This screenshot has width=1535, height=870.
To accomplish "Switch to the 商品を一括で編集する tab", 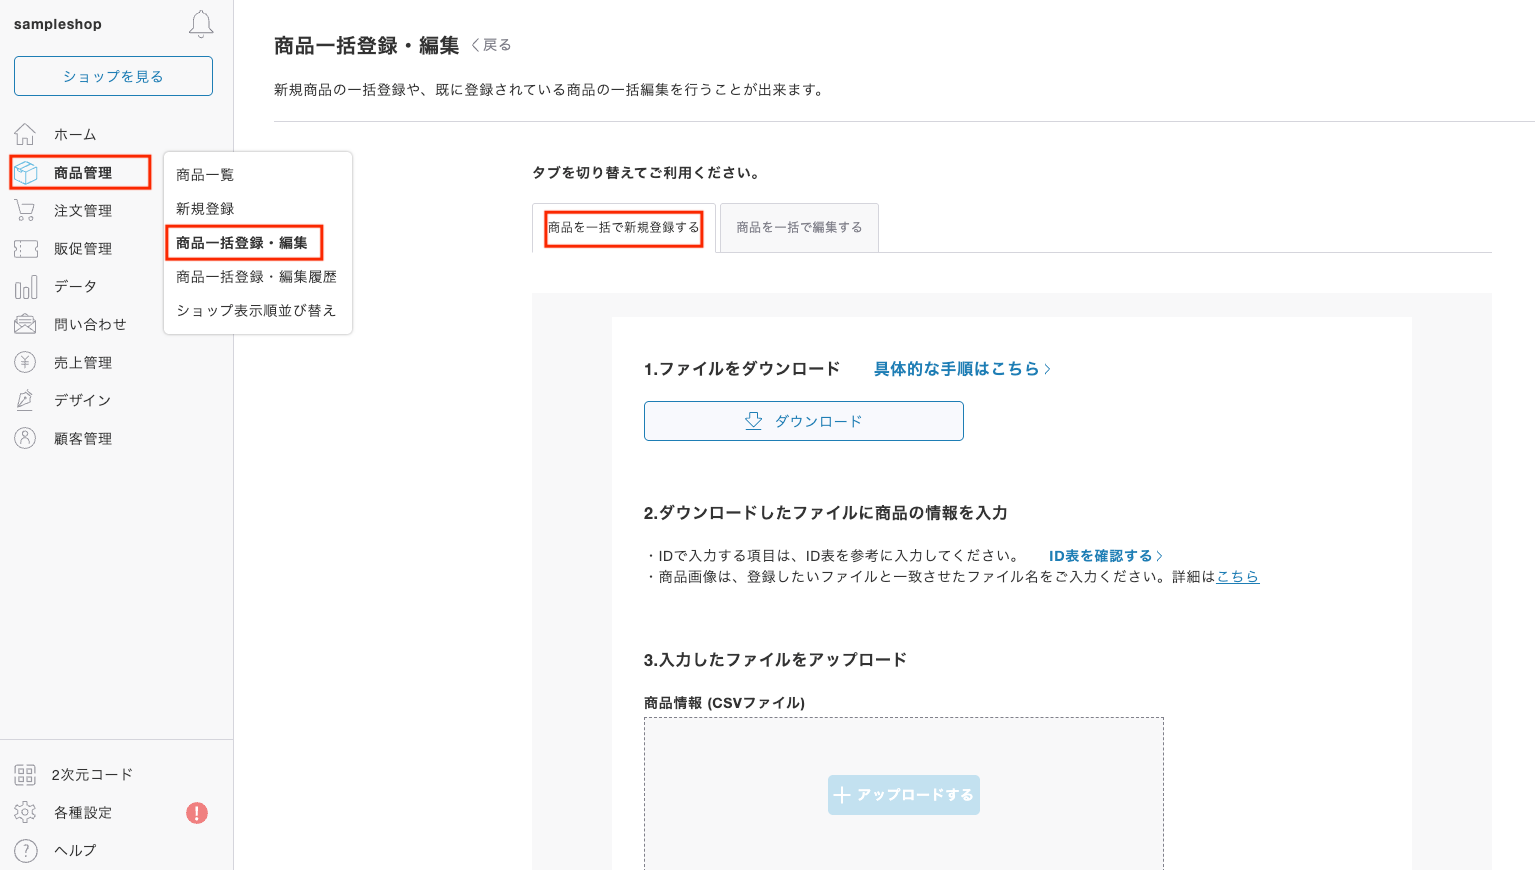I will 798,227.
